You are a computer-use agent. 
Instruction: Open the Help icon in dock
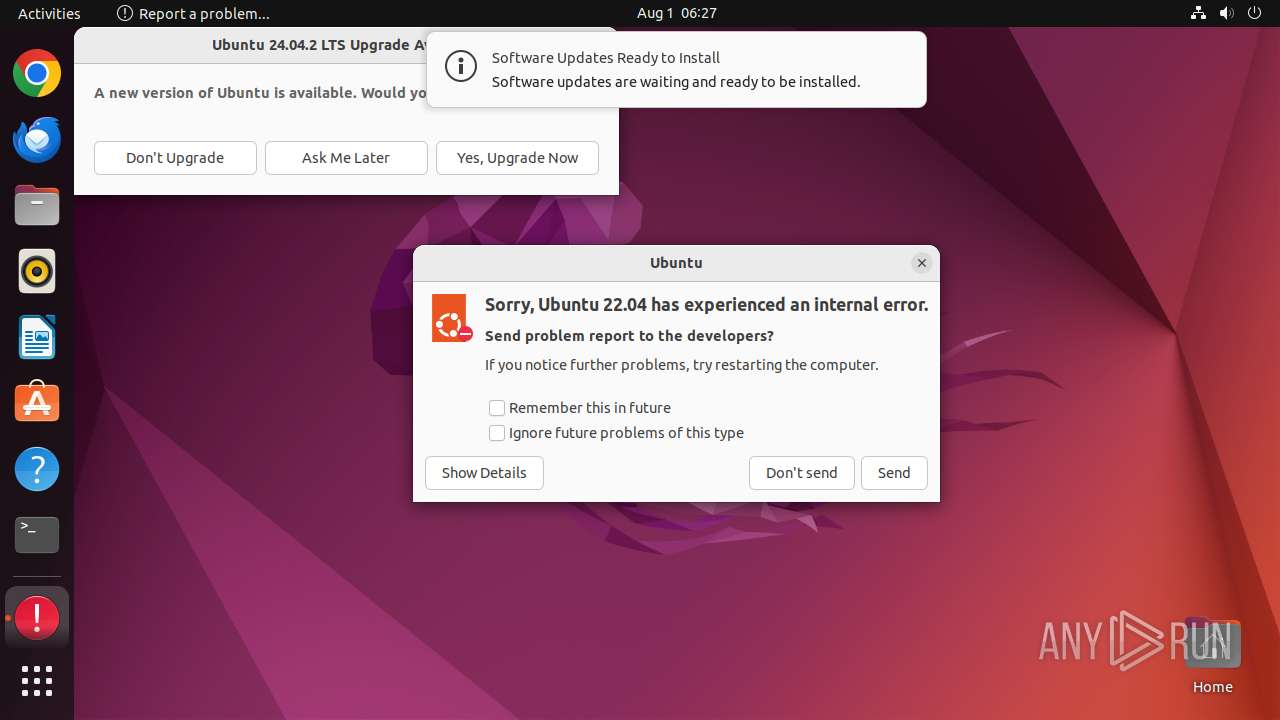37,469
